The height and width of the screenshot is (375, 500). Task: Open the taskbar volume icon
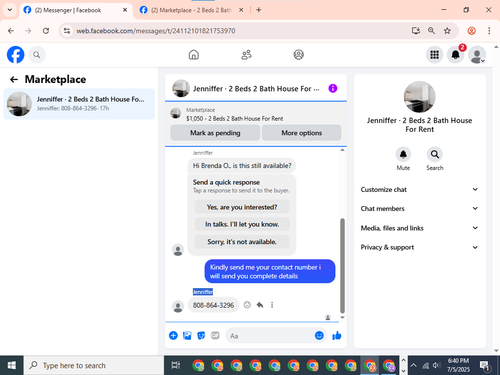tap(436, 365)
